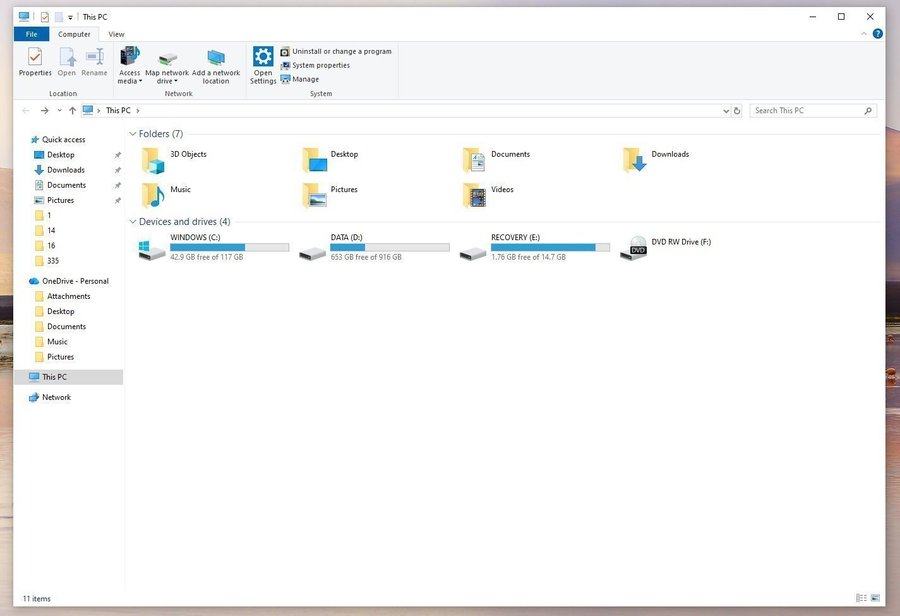
Task: Click Uninstall or change a program
Action: pos(341,51)
